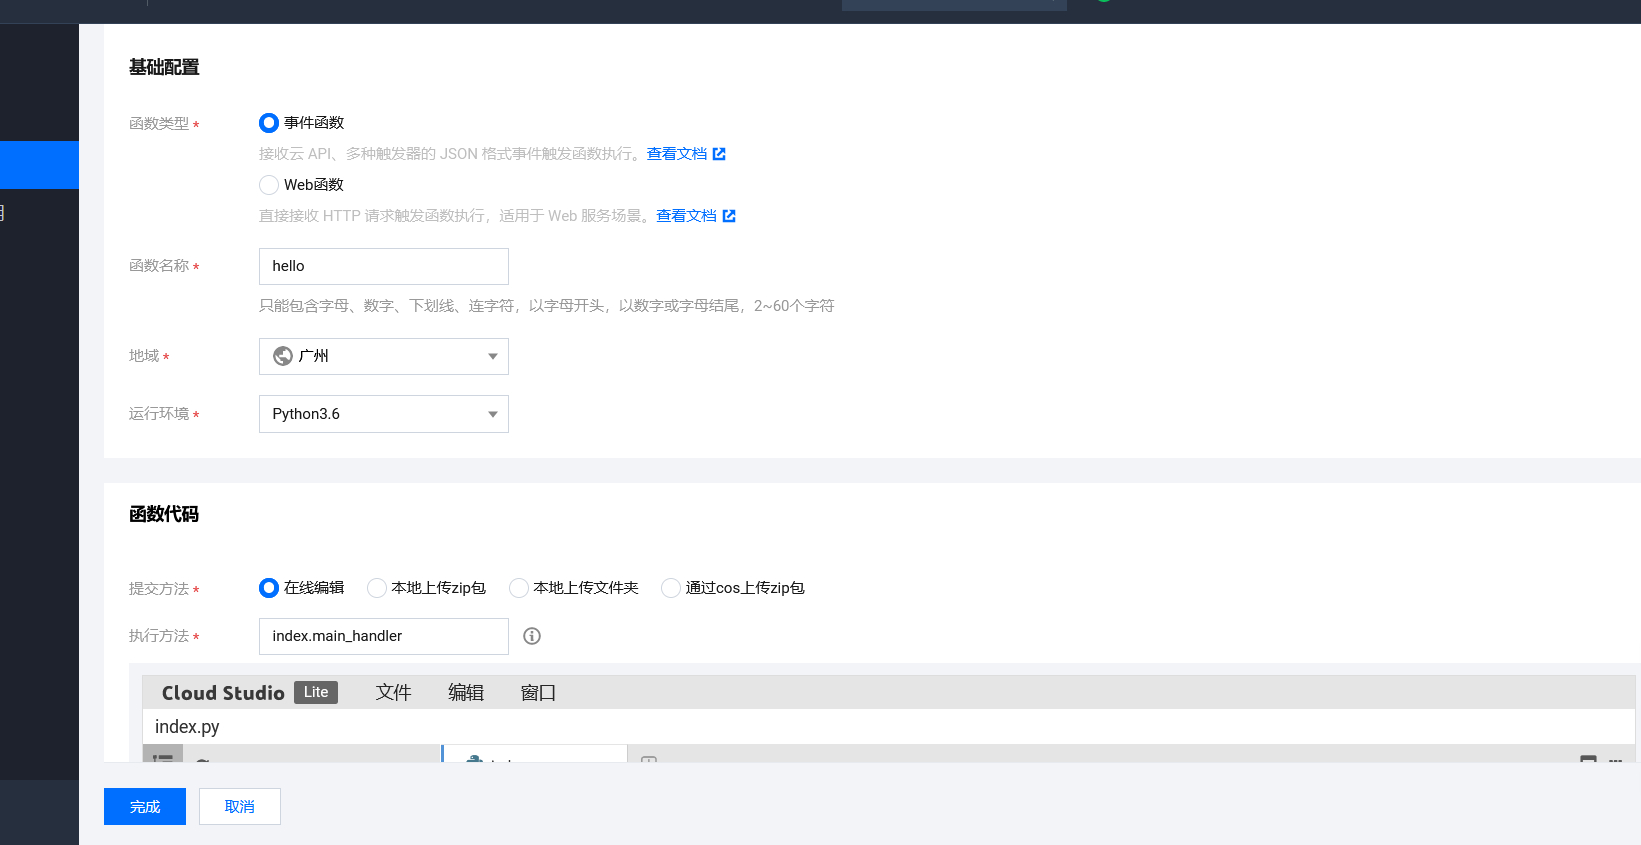Focus the 函数名称 input containing hello
Viewport: 1641px width, 845px height.
[384, 266]
